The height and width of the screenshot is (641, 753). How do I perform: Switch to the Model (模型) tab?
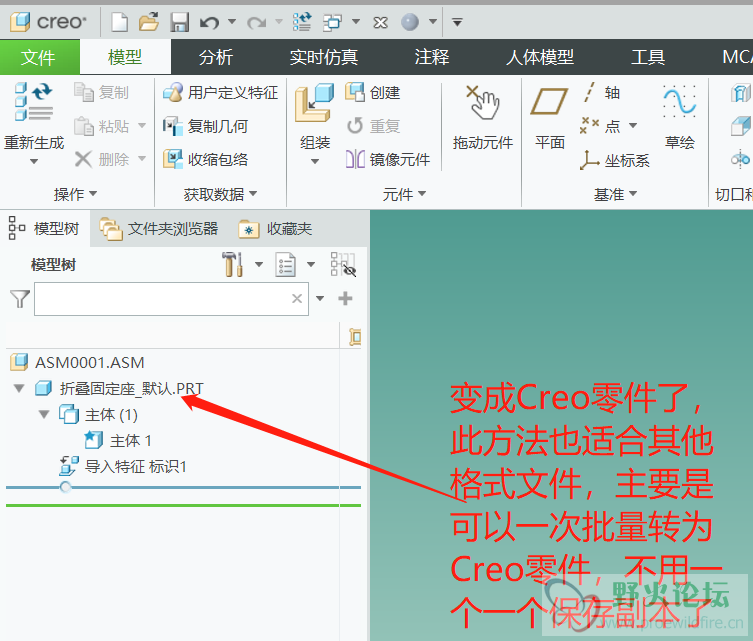(125, 57)
